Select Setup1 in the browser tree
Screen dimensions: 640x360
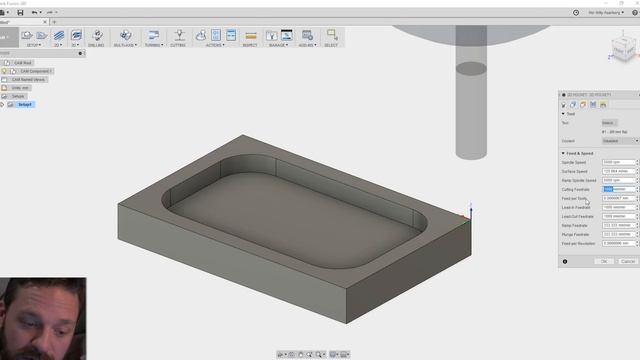tap(25, 105)
